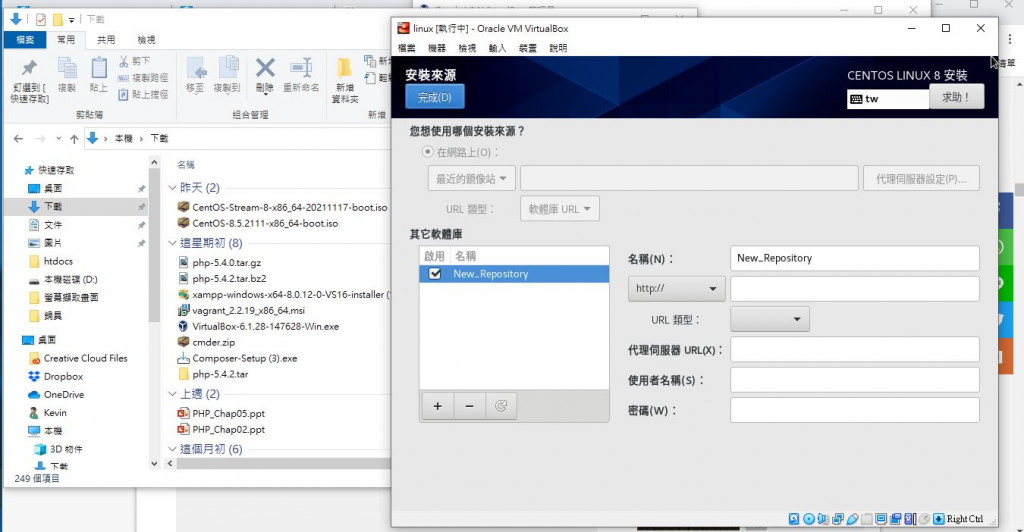
Task: Collapse the Last week (2) file group
Action: (x=172, y=394)
